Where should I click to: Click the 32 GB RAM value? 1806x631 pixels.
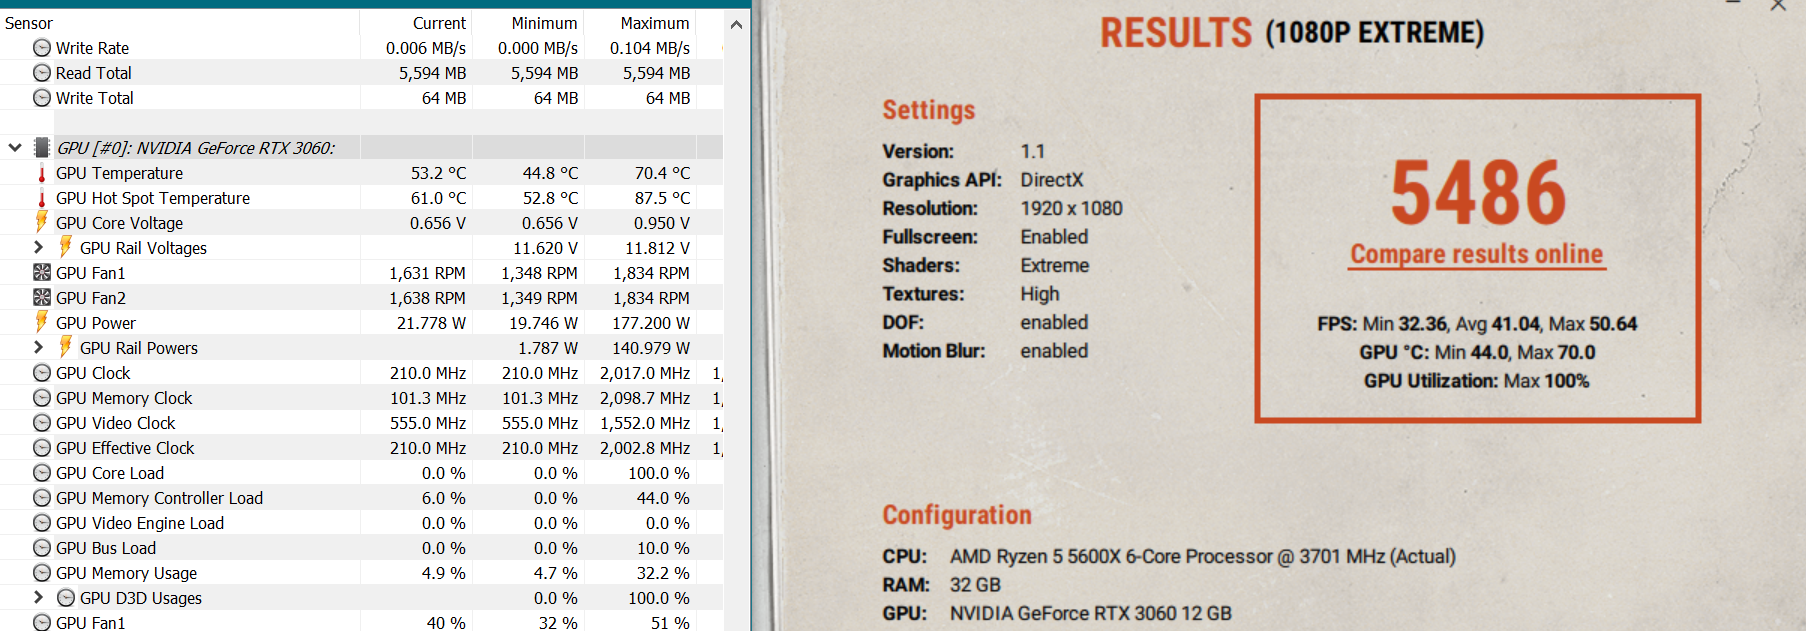(x=975, y=585)
